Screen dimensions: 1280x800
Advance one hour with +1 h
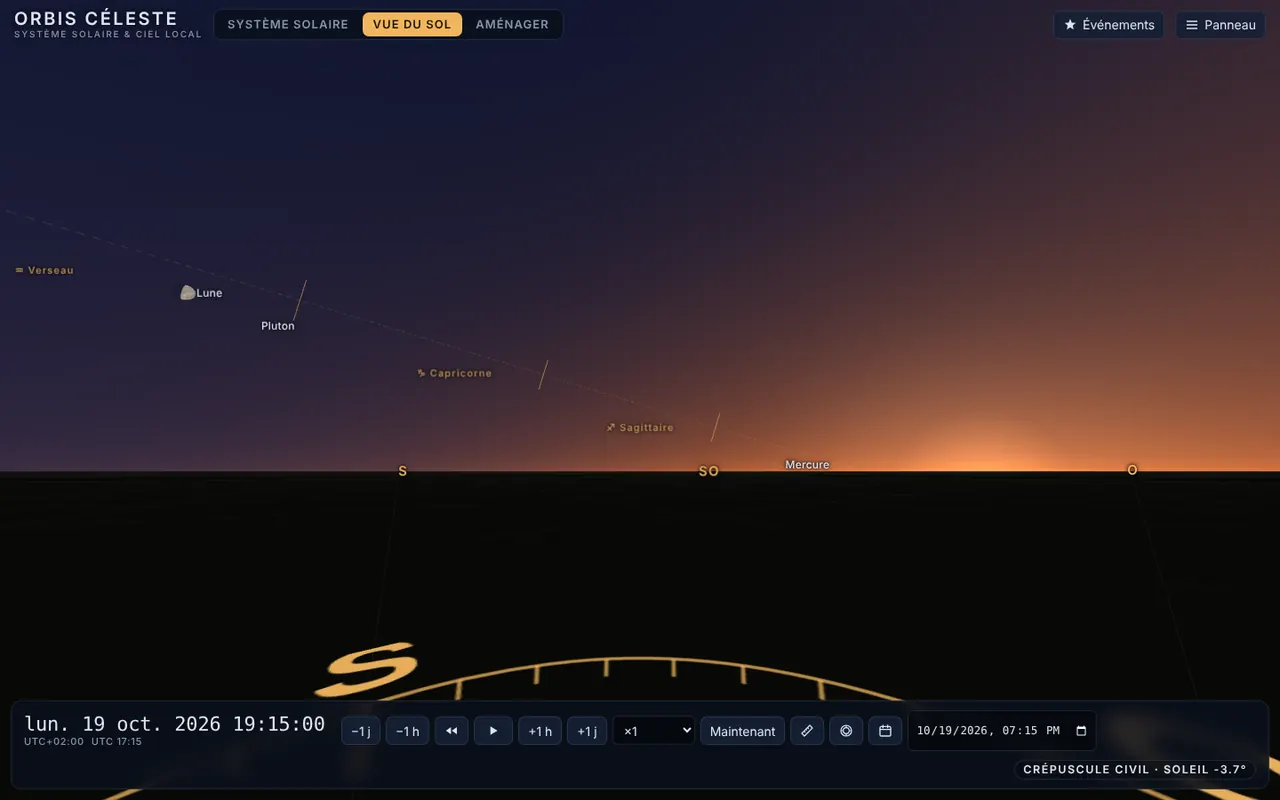[540, 731]
